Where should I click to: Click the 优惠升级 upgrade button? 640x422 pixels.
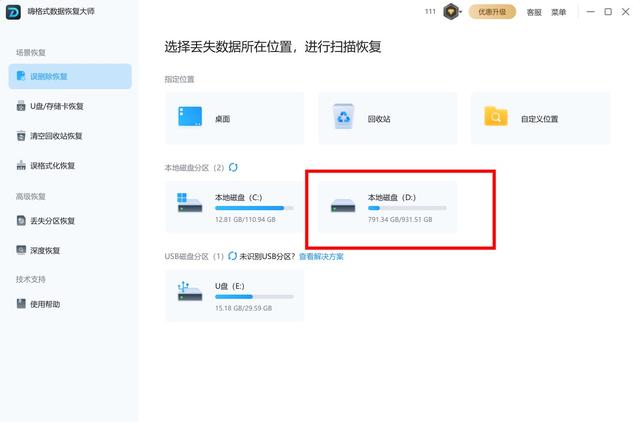[492, 12]
